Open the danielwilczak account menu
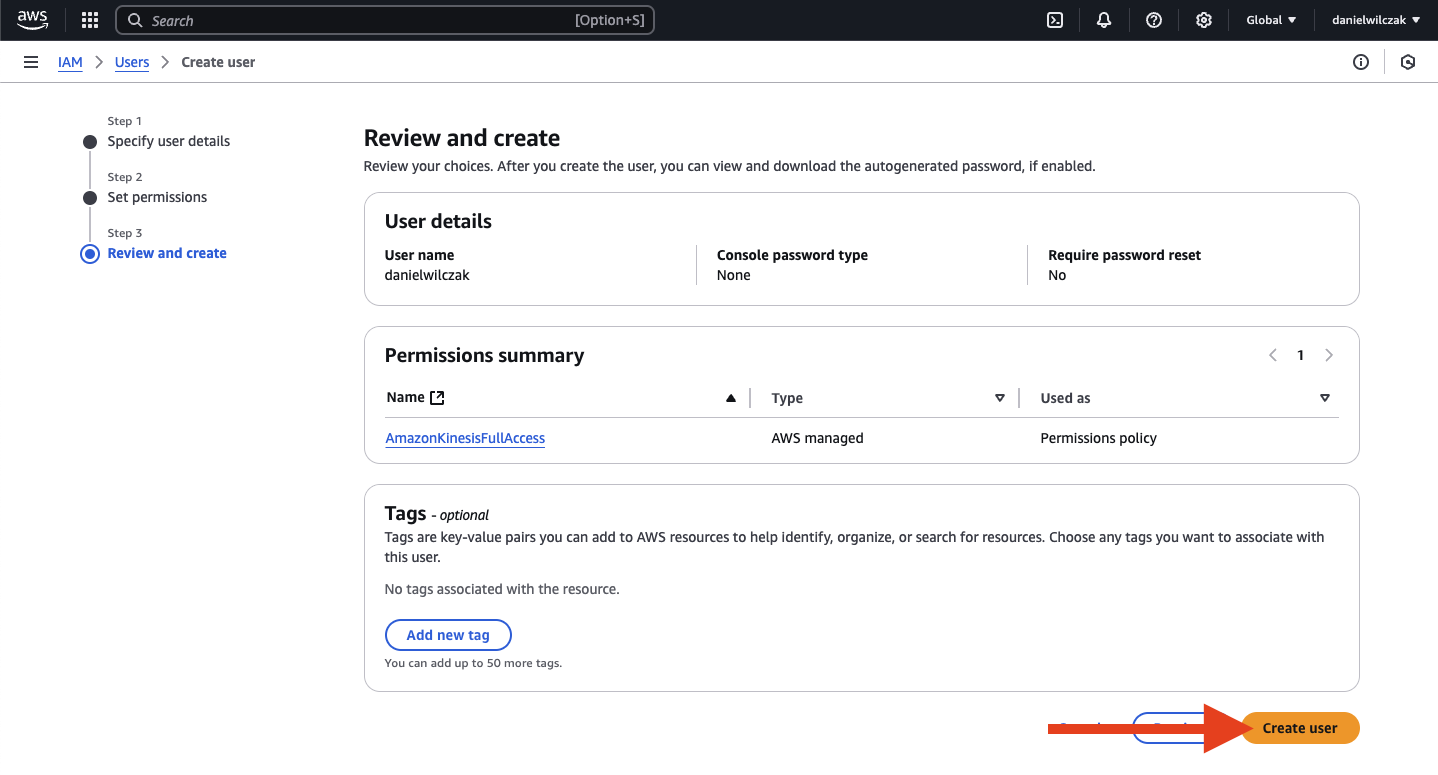This screenshot has width=1438, height=775. [x=1376, y=20]
